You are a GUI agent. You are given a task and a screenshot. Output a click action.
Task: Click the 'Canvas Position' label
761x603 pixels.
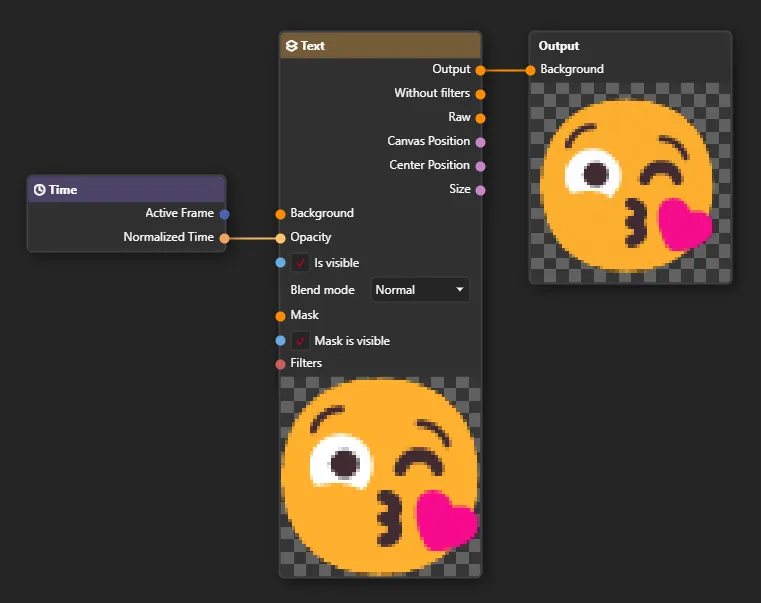tap(429, 141)
